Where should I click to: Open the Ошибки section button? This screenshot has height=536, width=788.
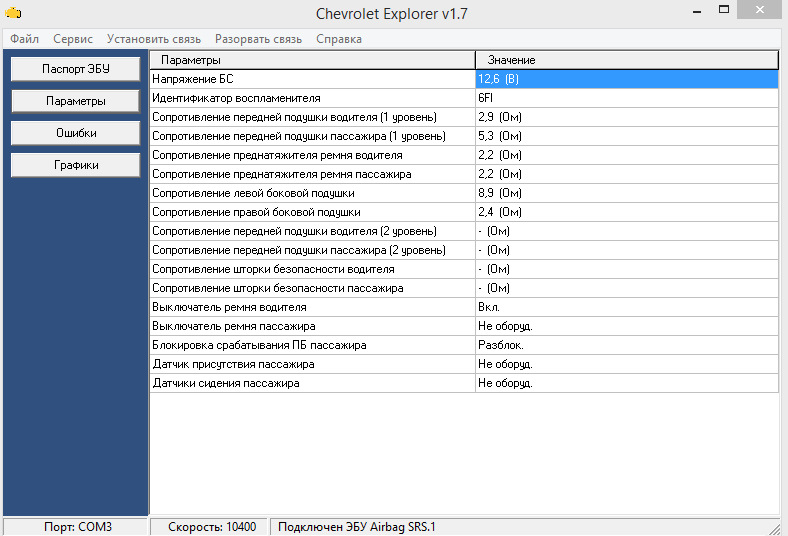pyautogui.click(x=75, y=133)
